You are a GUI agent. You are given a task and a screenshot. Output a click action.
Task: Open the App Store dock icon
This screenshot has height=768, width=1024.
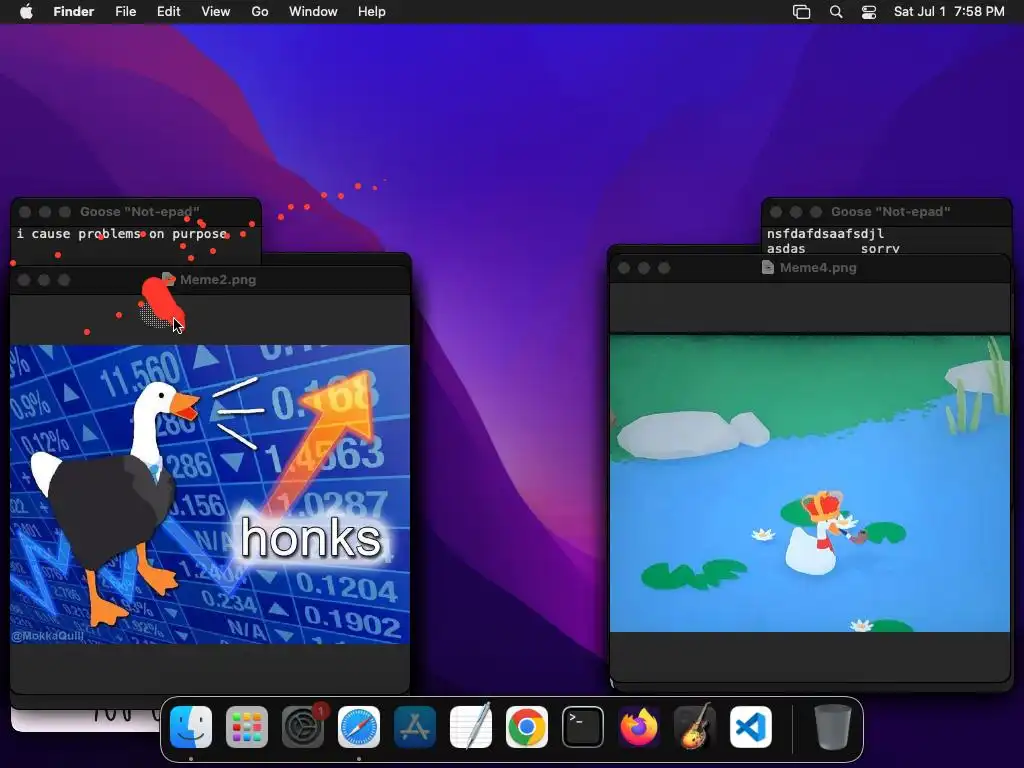click(x=415, y=727)
